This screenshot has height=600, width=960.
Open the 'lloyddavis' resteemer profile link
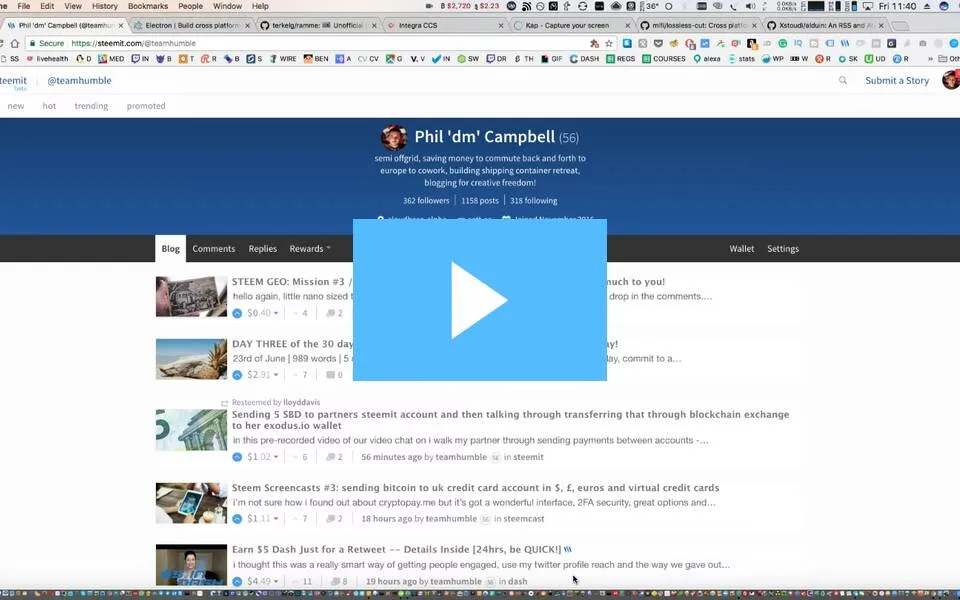tap(301, 402)
